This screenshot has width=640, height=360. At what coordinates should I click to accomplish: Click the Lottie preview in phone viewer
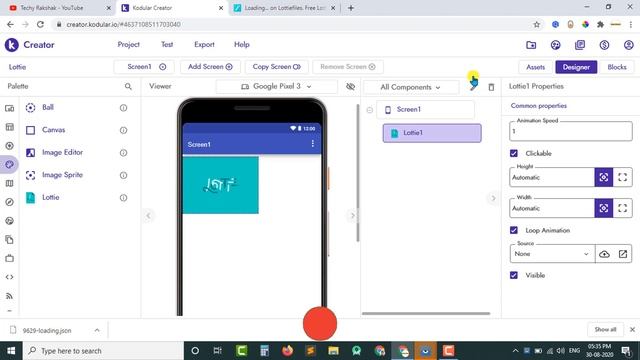click(220, 185)
